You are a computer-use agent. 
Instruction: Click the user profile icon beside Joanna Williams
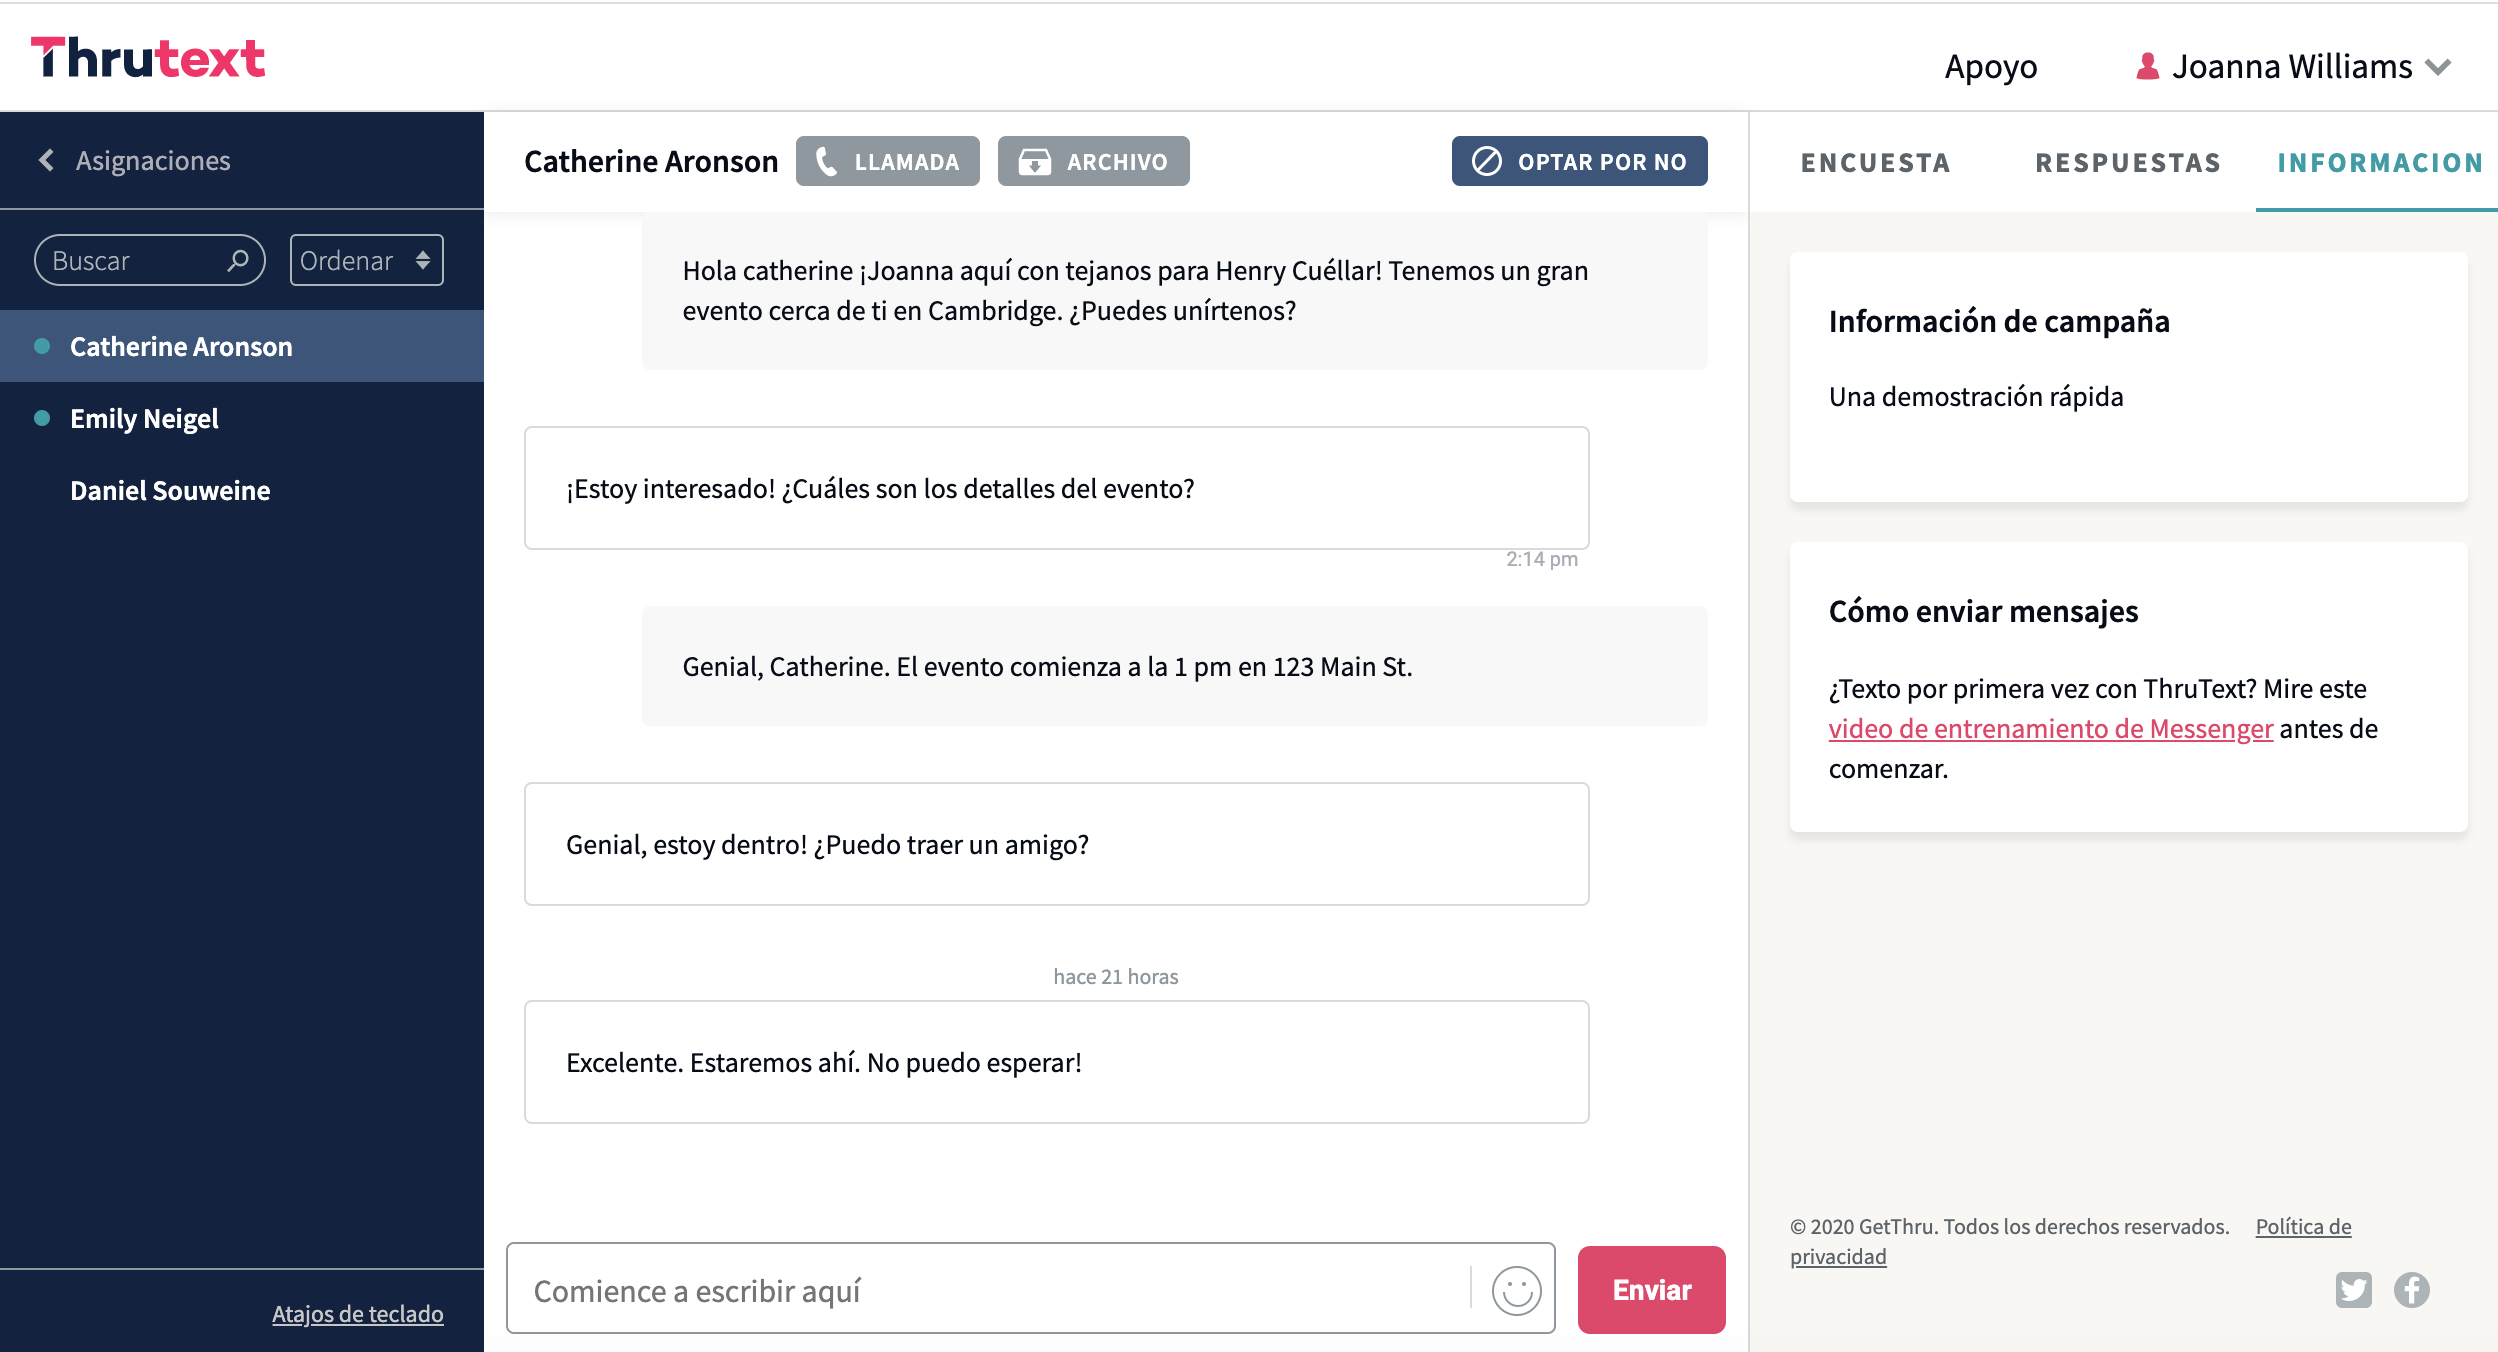point(2147,67)
